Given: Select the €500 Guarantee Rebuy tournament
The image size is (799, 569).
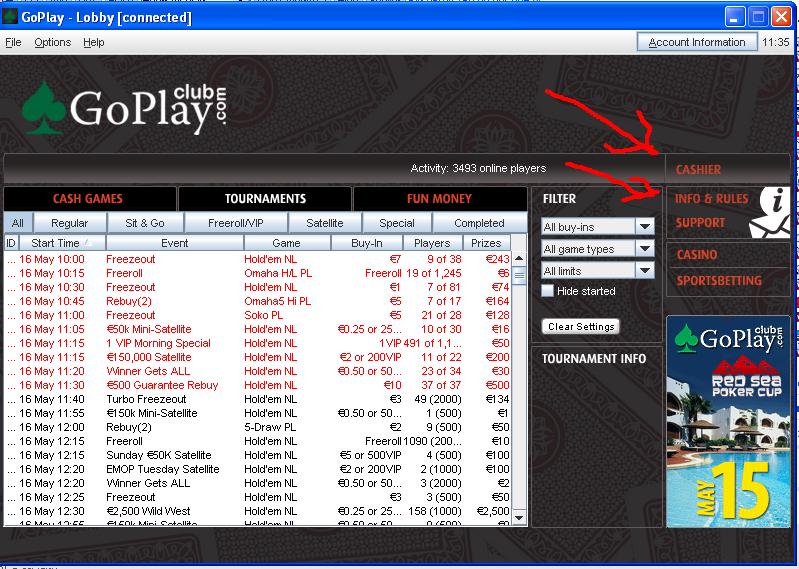Looking at the screenshot, I should point(257,385).
